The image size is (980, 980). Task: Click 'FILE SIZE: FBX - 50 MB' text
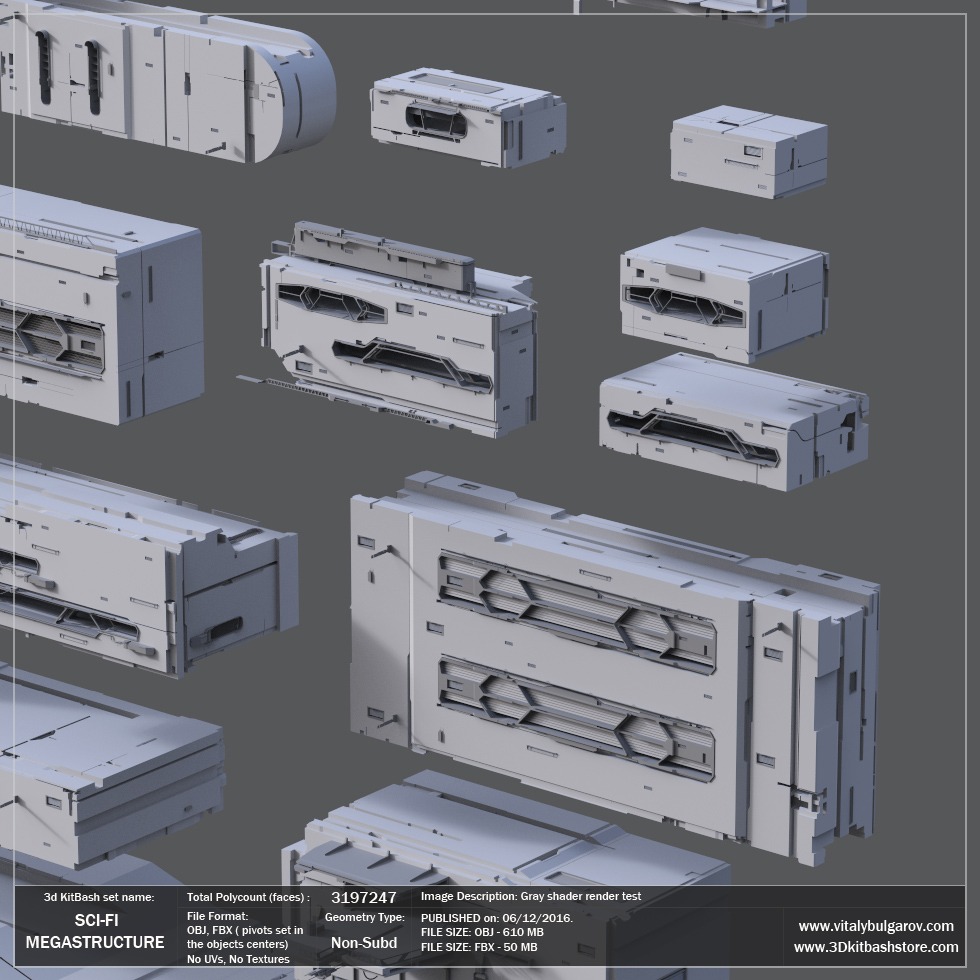tap(479, 948)
